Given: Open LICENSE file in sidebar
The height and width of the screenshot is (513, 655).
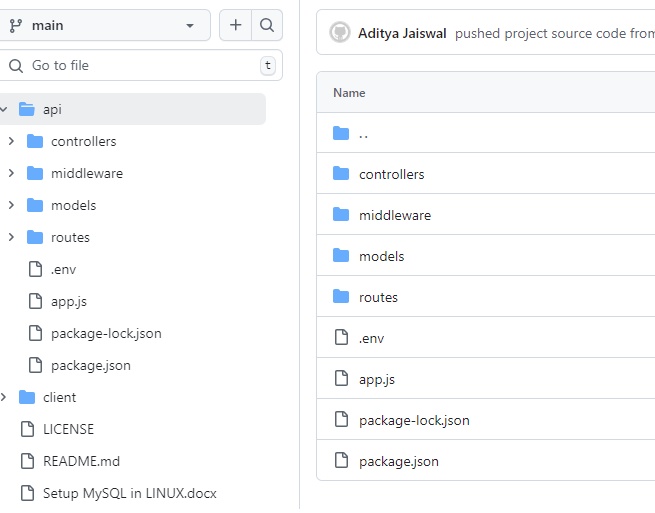Looking at the screenshot, I should 68,429.
